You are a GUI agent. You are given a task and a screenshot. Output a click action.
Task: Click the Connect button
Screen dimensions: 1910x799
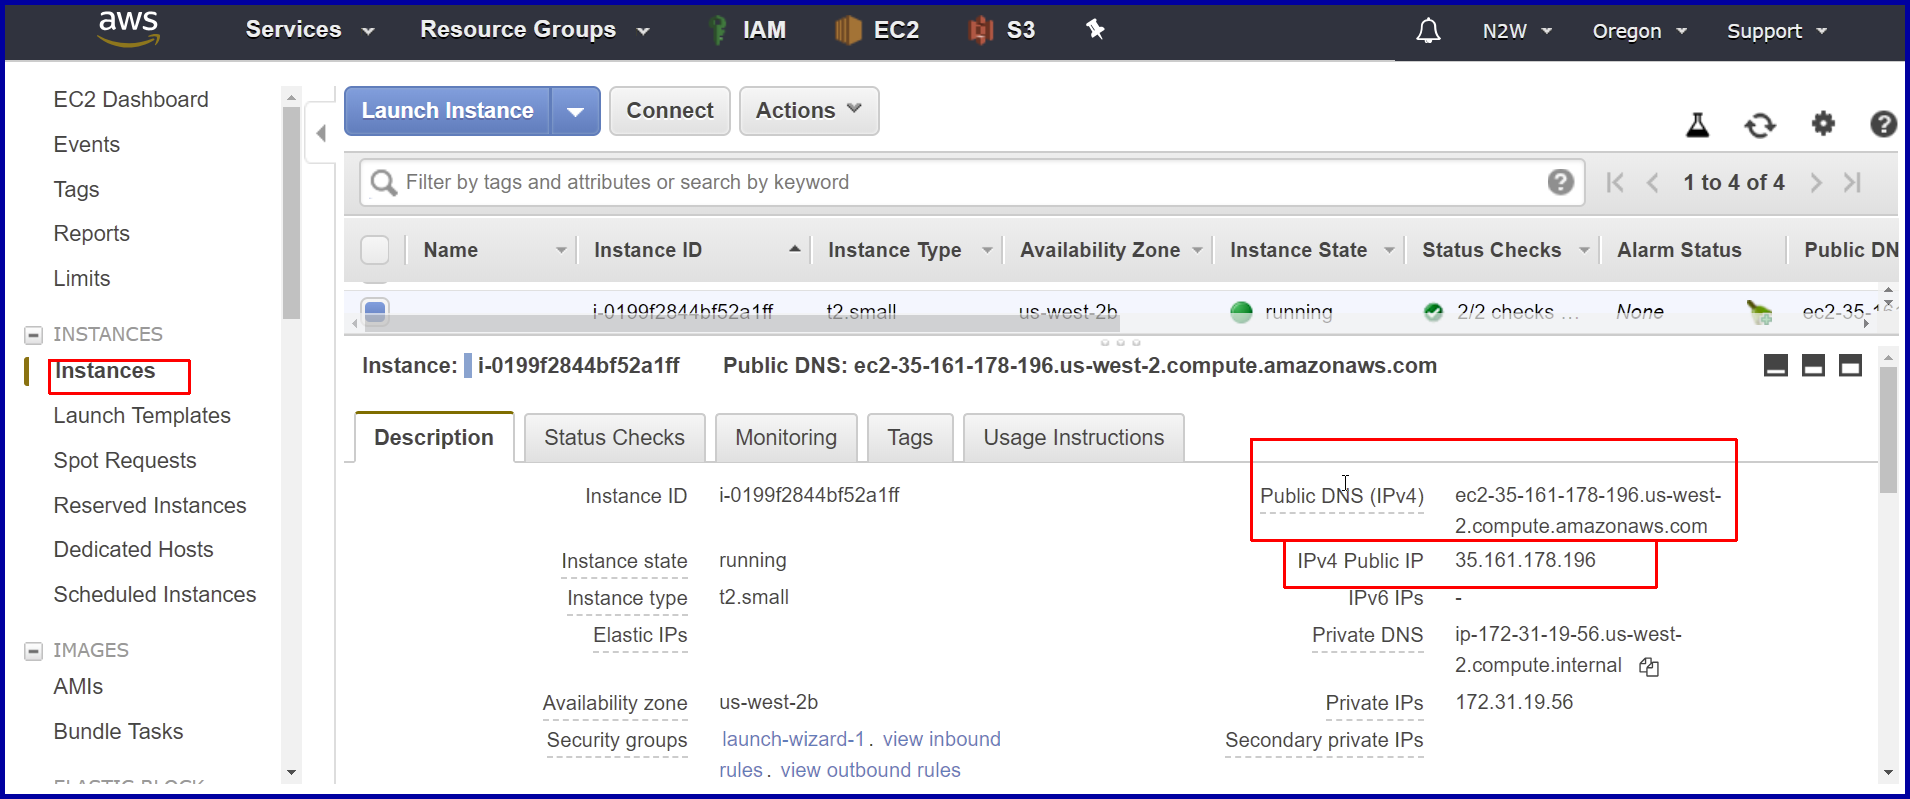tap(670, 111)
